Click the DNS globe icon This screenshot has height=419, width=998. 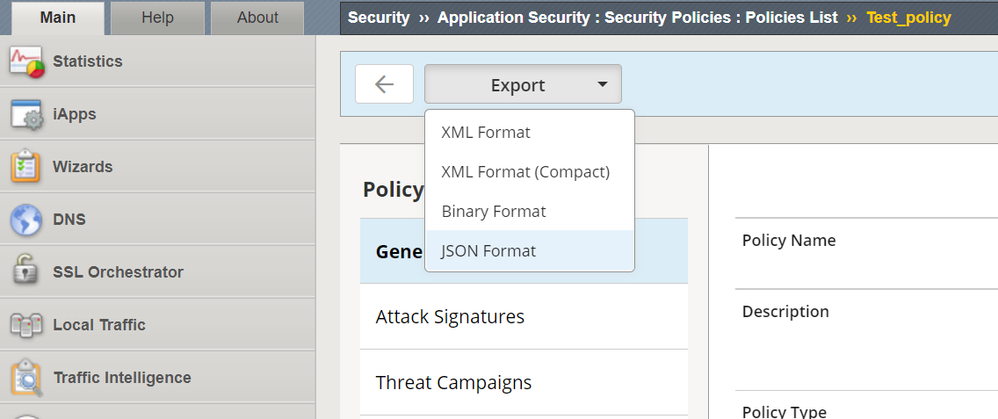pyautogui.click(x=26, y=219)
